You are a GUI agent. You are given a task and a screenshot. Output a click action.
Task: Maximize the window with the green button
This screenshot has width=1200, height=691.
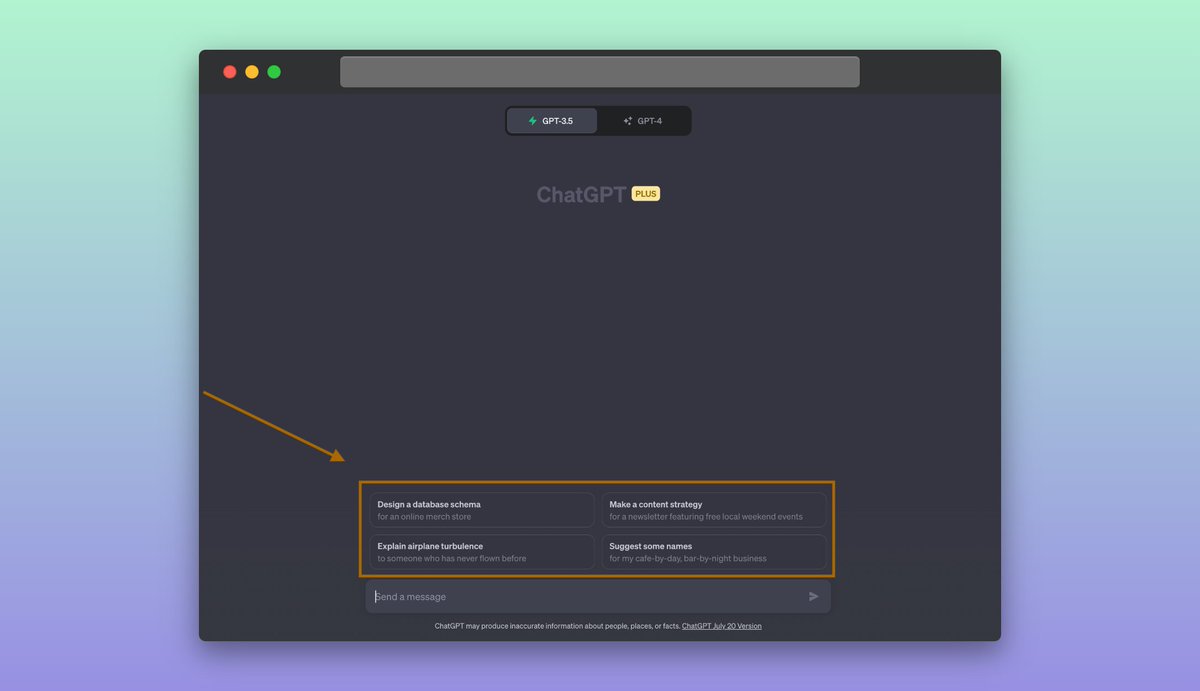274,72
